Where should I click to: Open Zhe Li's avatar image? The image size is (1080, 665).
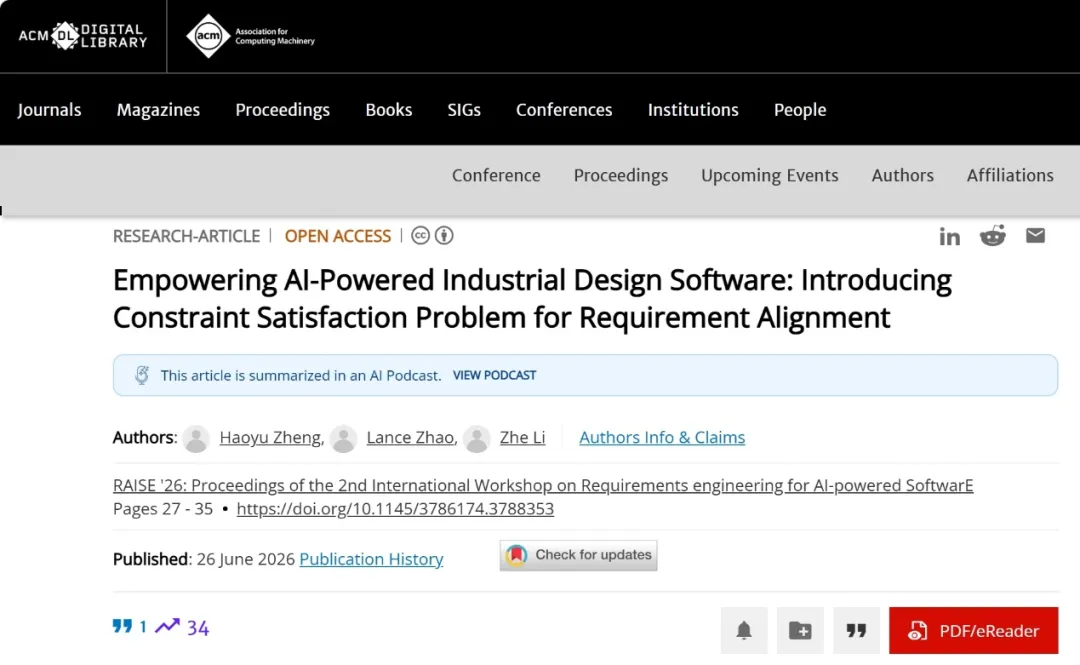pyautogui.click(x=477, y=438)
